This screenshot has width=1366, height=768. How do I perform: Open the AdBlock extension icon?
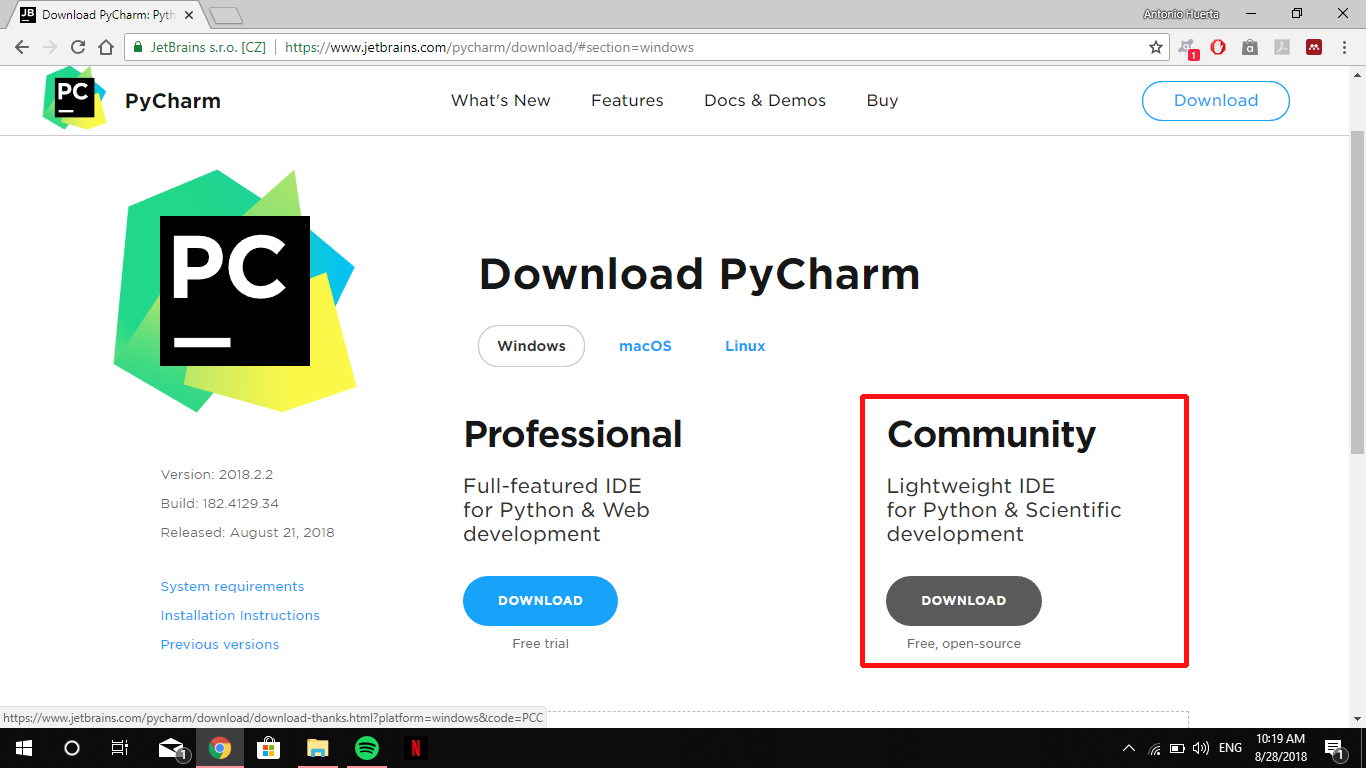1217,47
